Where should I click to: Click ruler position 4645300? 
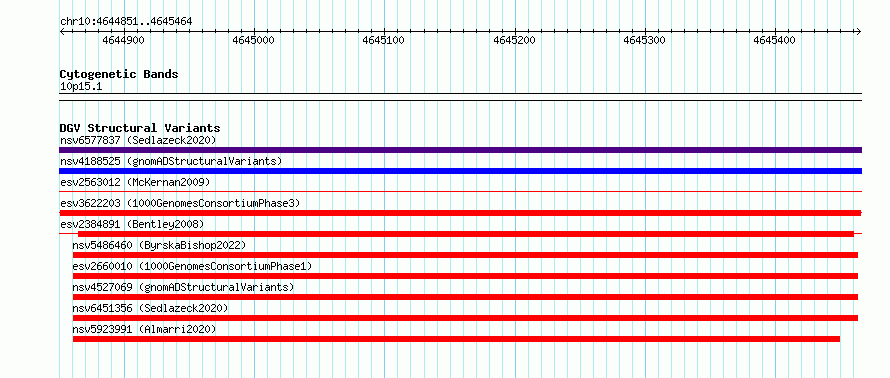(645, 40)
